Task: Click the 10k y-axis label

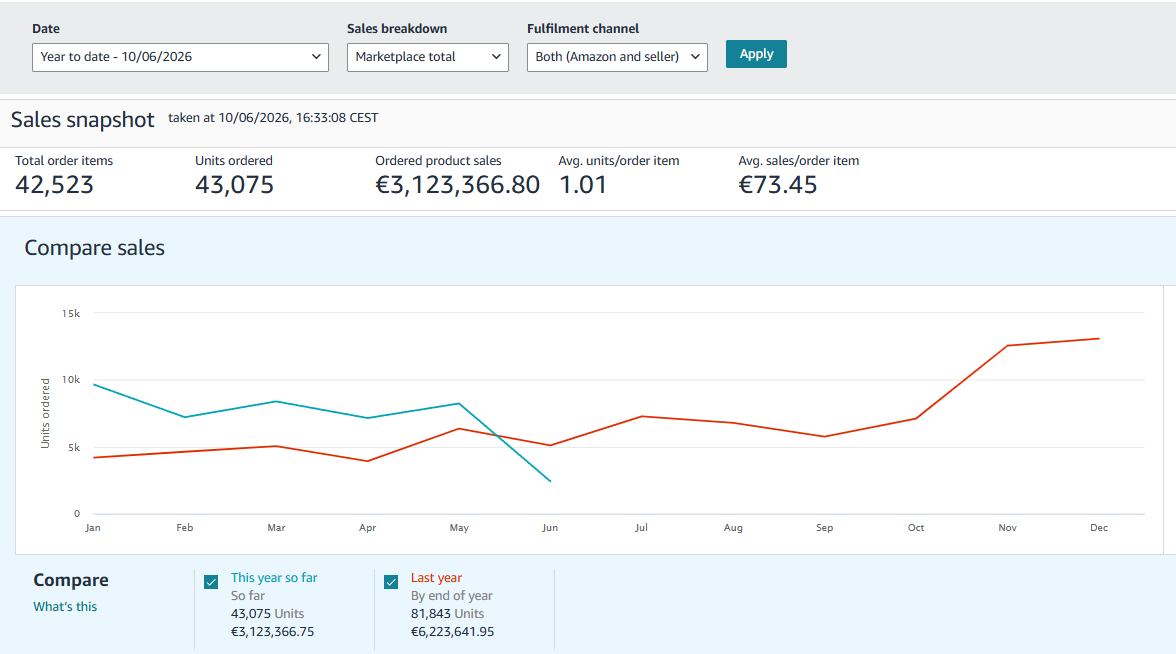Action: (70, 380)
